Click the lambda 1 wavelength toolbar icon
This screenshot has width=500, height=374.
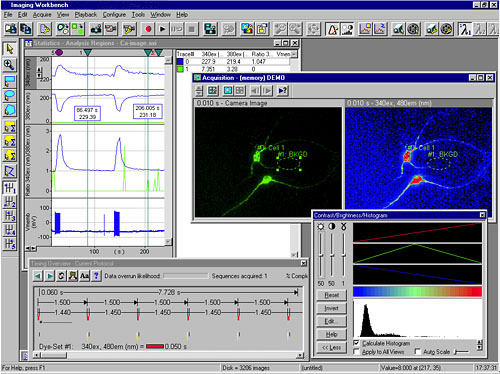point(465,29)
